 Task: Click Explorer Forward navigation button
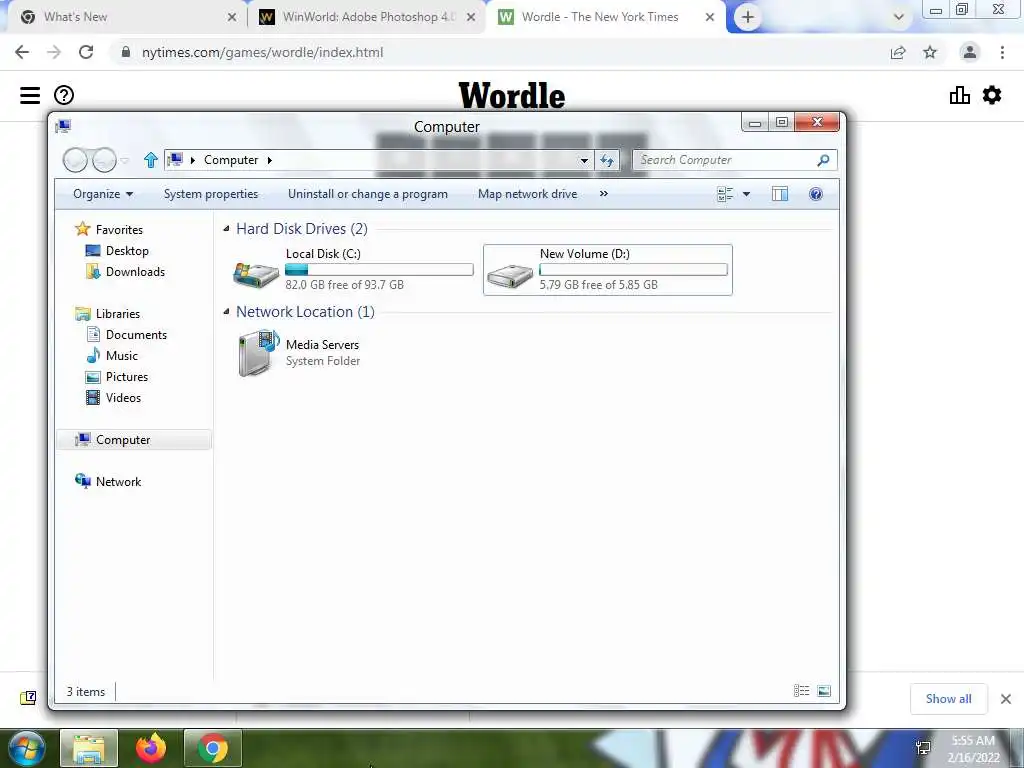(x=104, y=160)
